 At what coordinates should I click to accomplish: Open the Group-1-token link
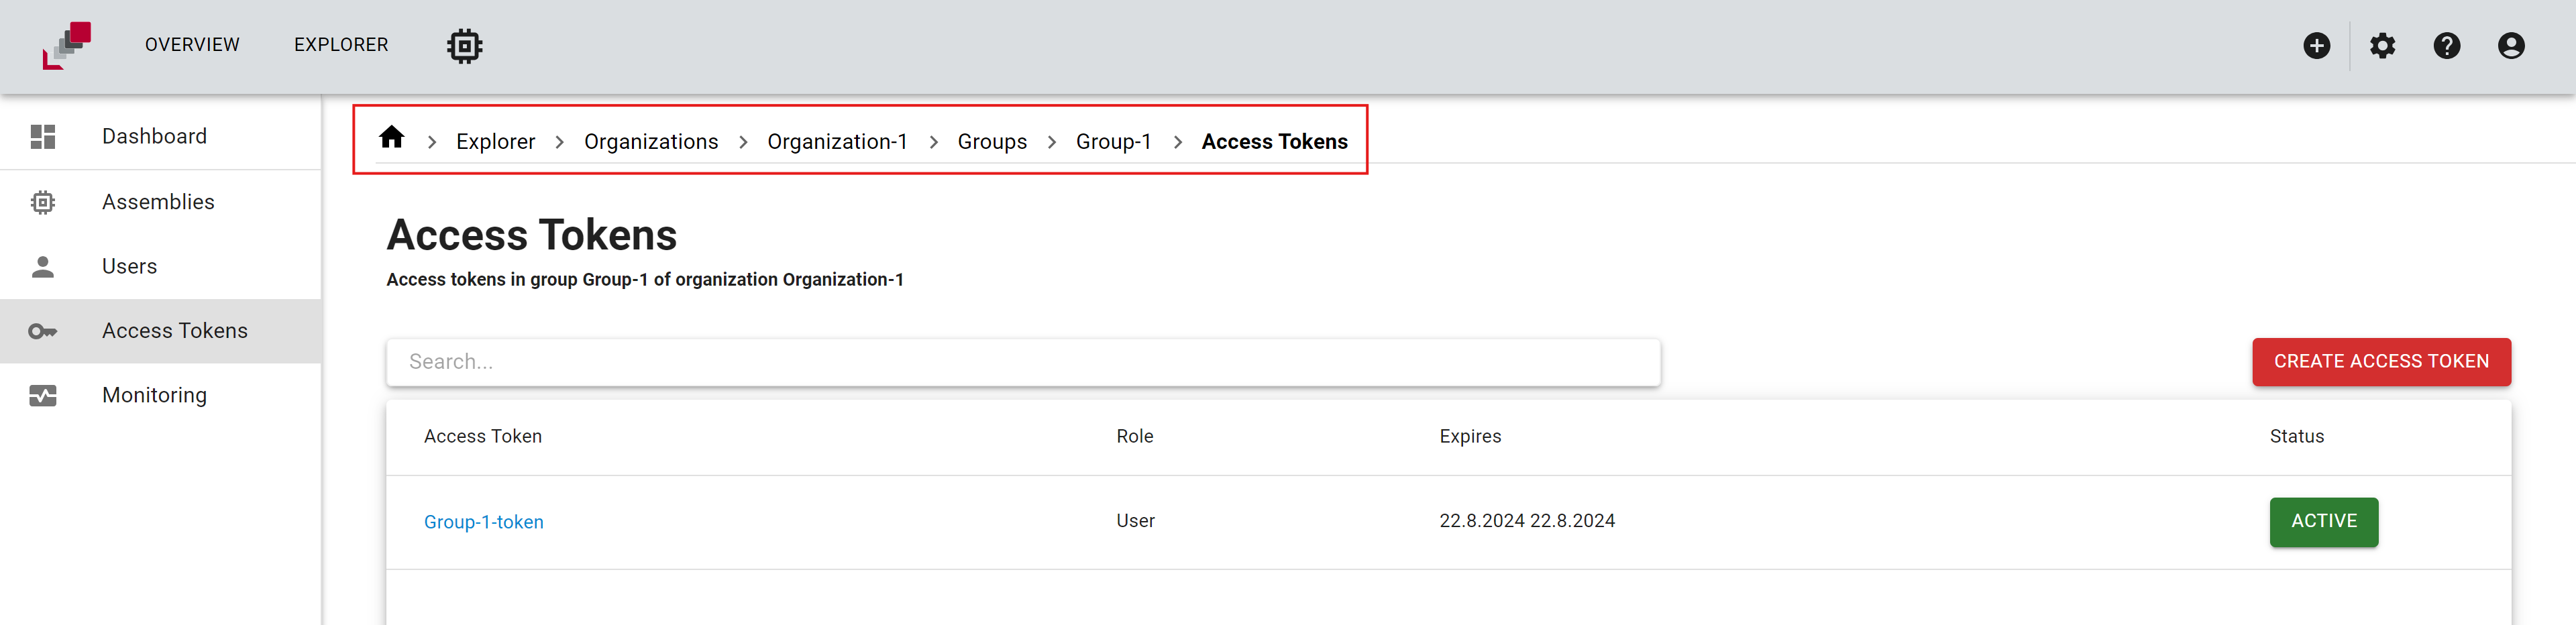[484, 522]
